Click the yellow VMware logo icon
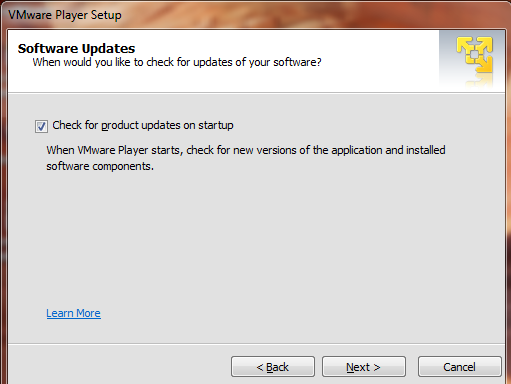Image resolution: width=511 pixels, height=384 pixels. [475, 54]
